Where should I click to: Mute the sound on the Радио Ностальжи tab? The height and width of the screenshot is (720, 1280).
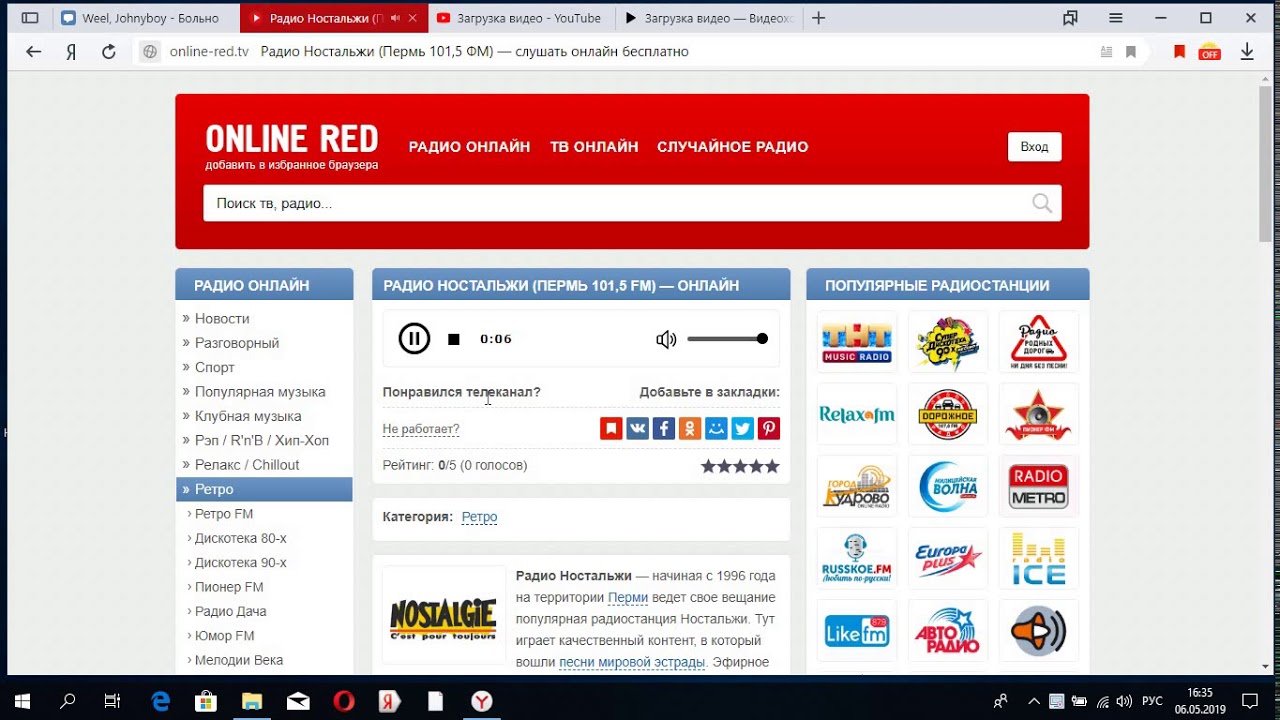(395, 18)
